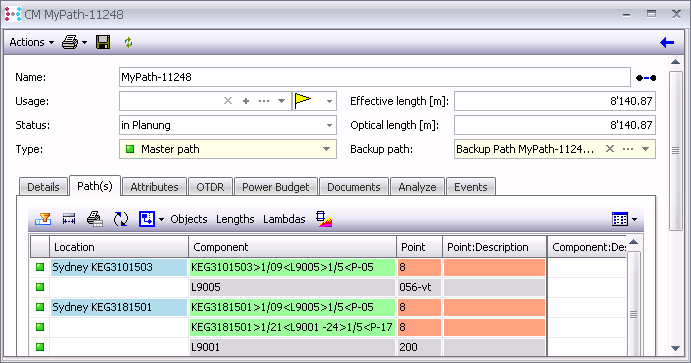Select the Sydney KEG3101503 location cell
This screenshot has height=363, width=691.
click(x=119, y=267)
